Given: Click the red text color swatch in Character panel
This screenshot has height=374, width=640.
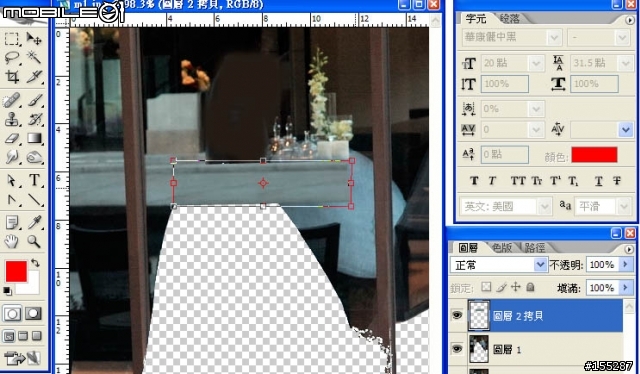Looking at the screenshot, I should [594, 155].
